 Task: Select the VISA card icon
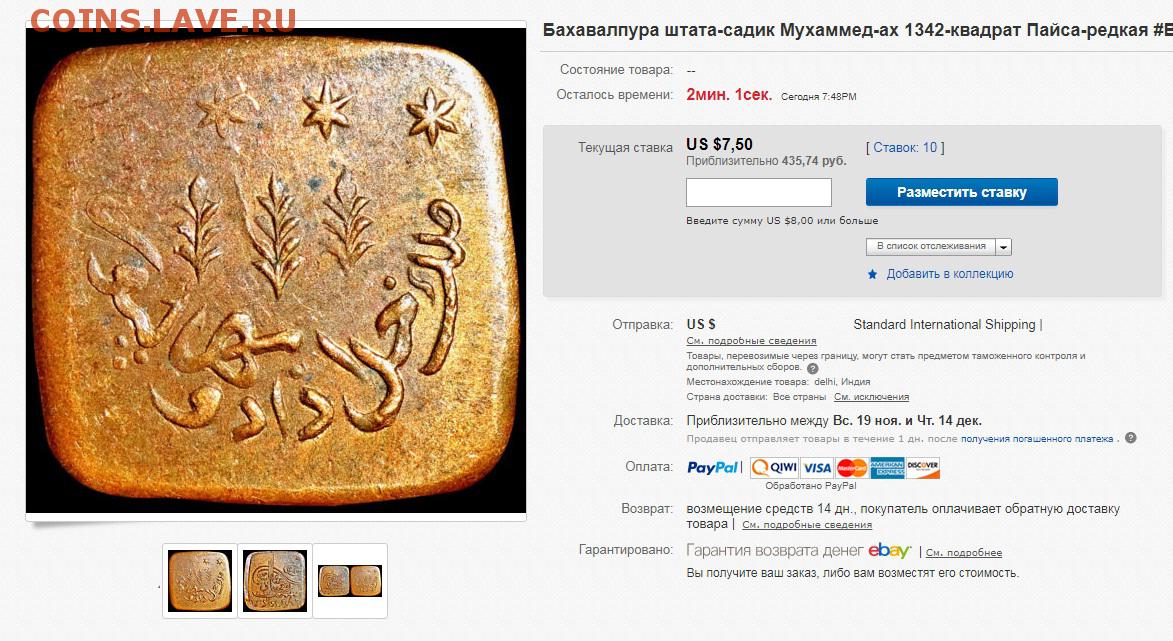tap(817, 467)
